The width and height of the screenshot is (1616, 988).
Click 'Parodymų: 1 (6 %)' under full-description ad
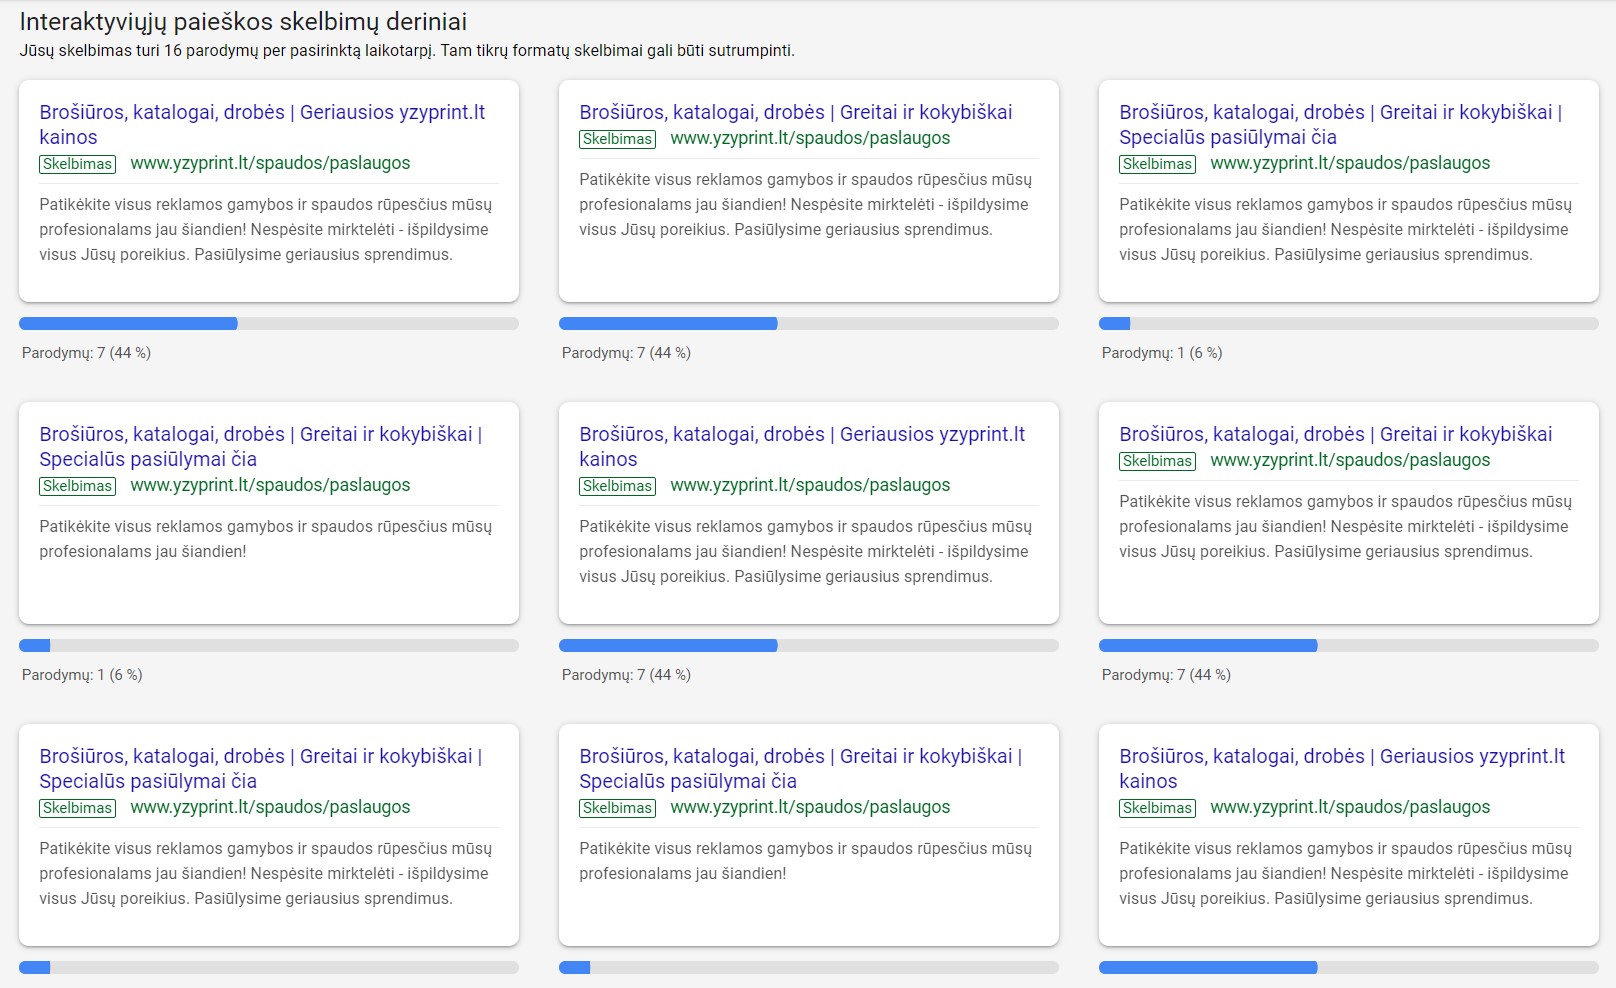click(x=1162, y=353)
